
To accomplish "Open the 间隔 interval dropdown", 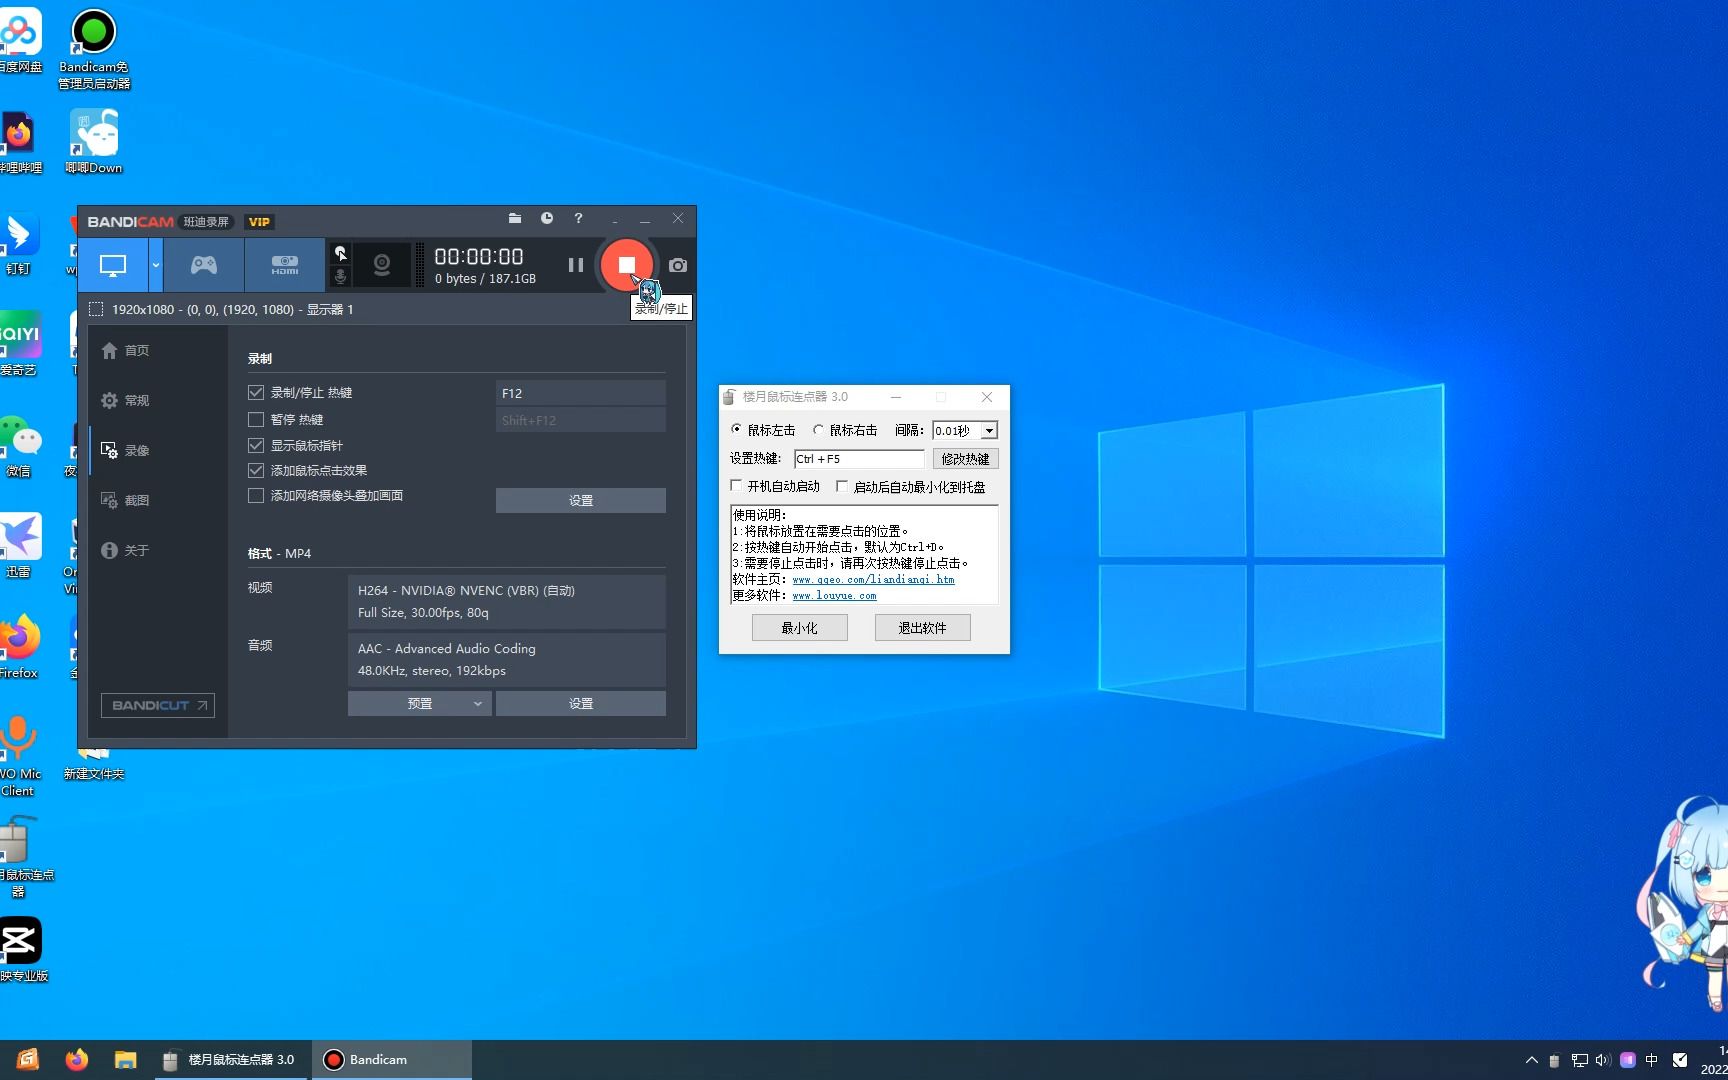I will (989, 431).
